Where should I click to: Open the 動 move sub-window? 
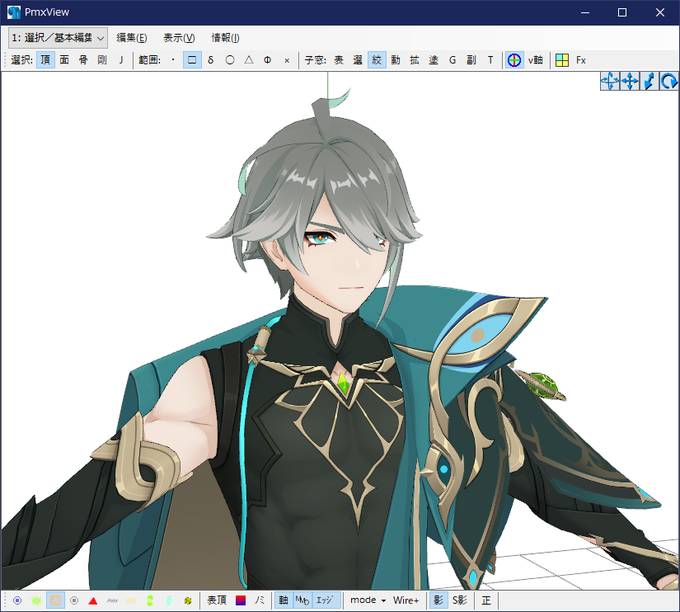click(396, 60)
